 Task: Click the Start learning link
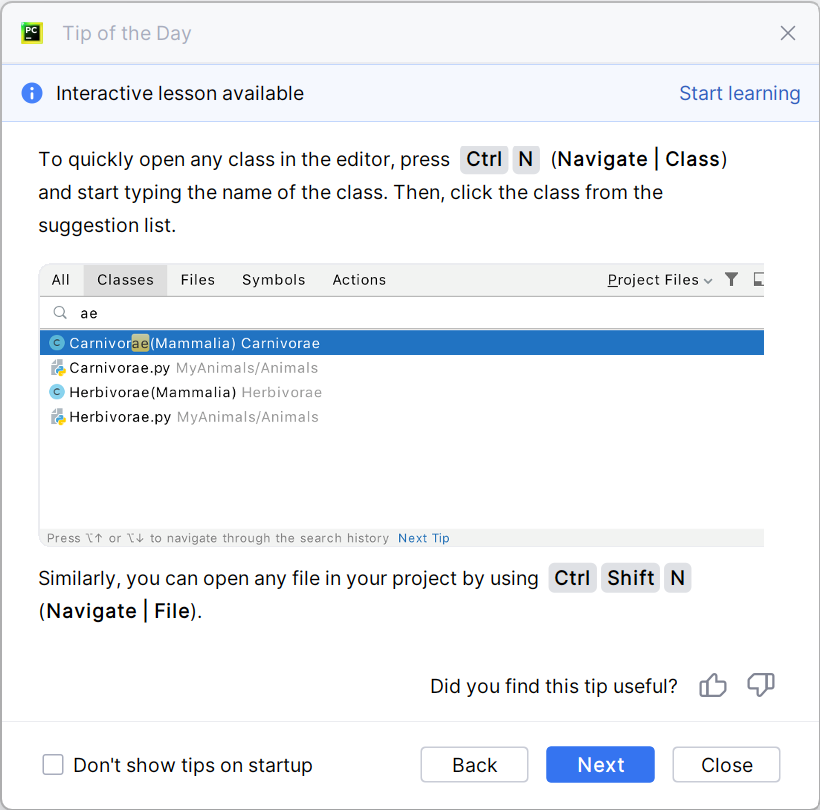(739, 93)
